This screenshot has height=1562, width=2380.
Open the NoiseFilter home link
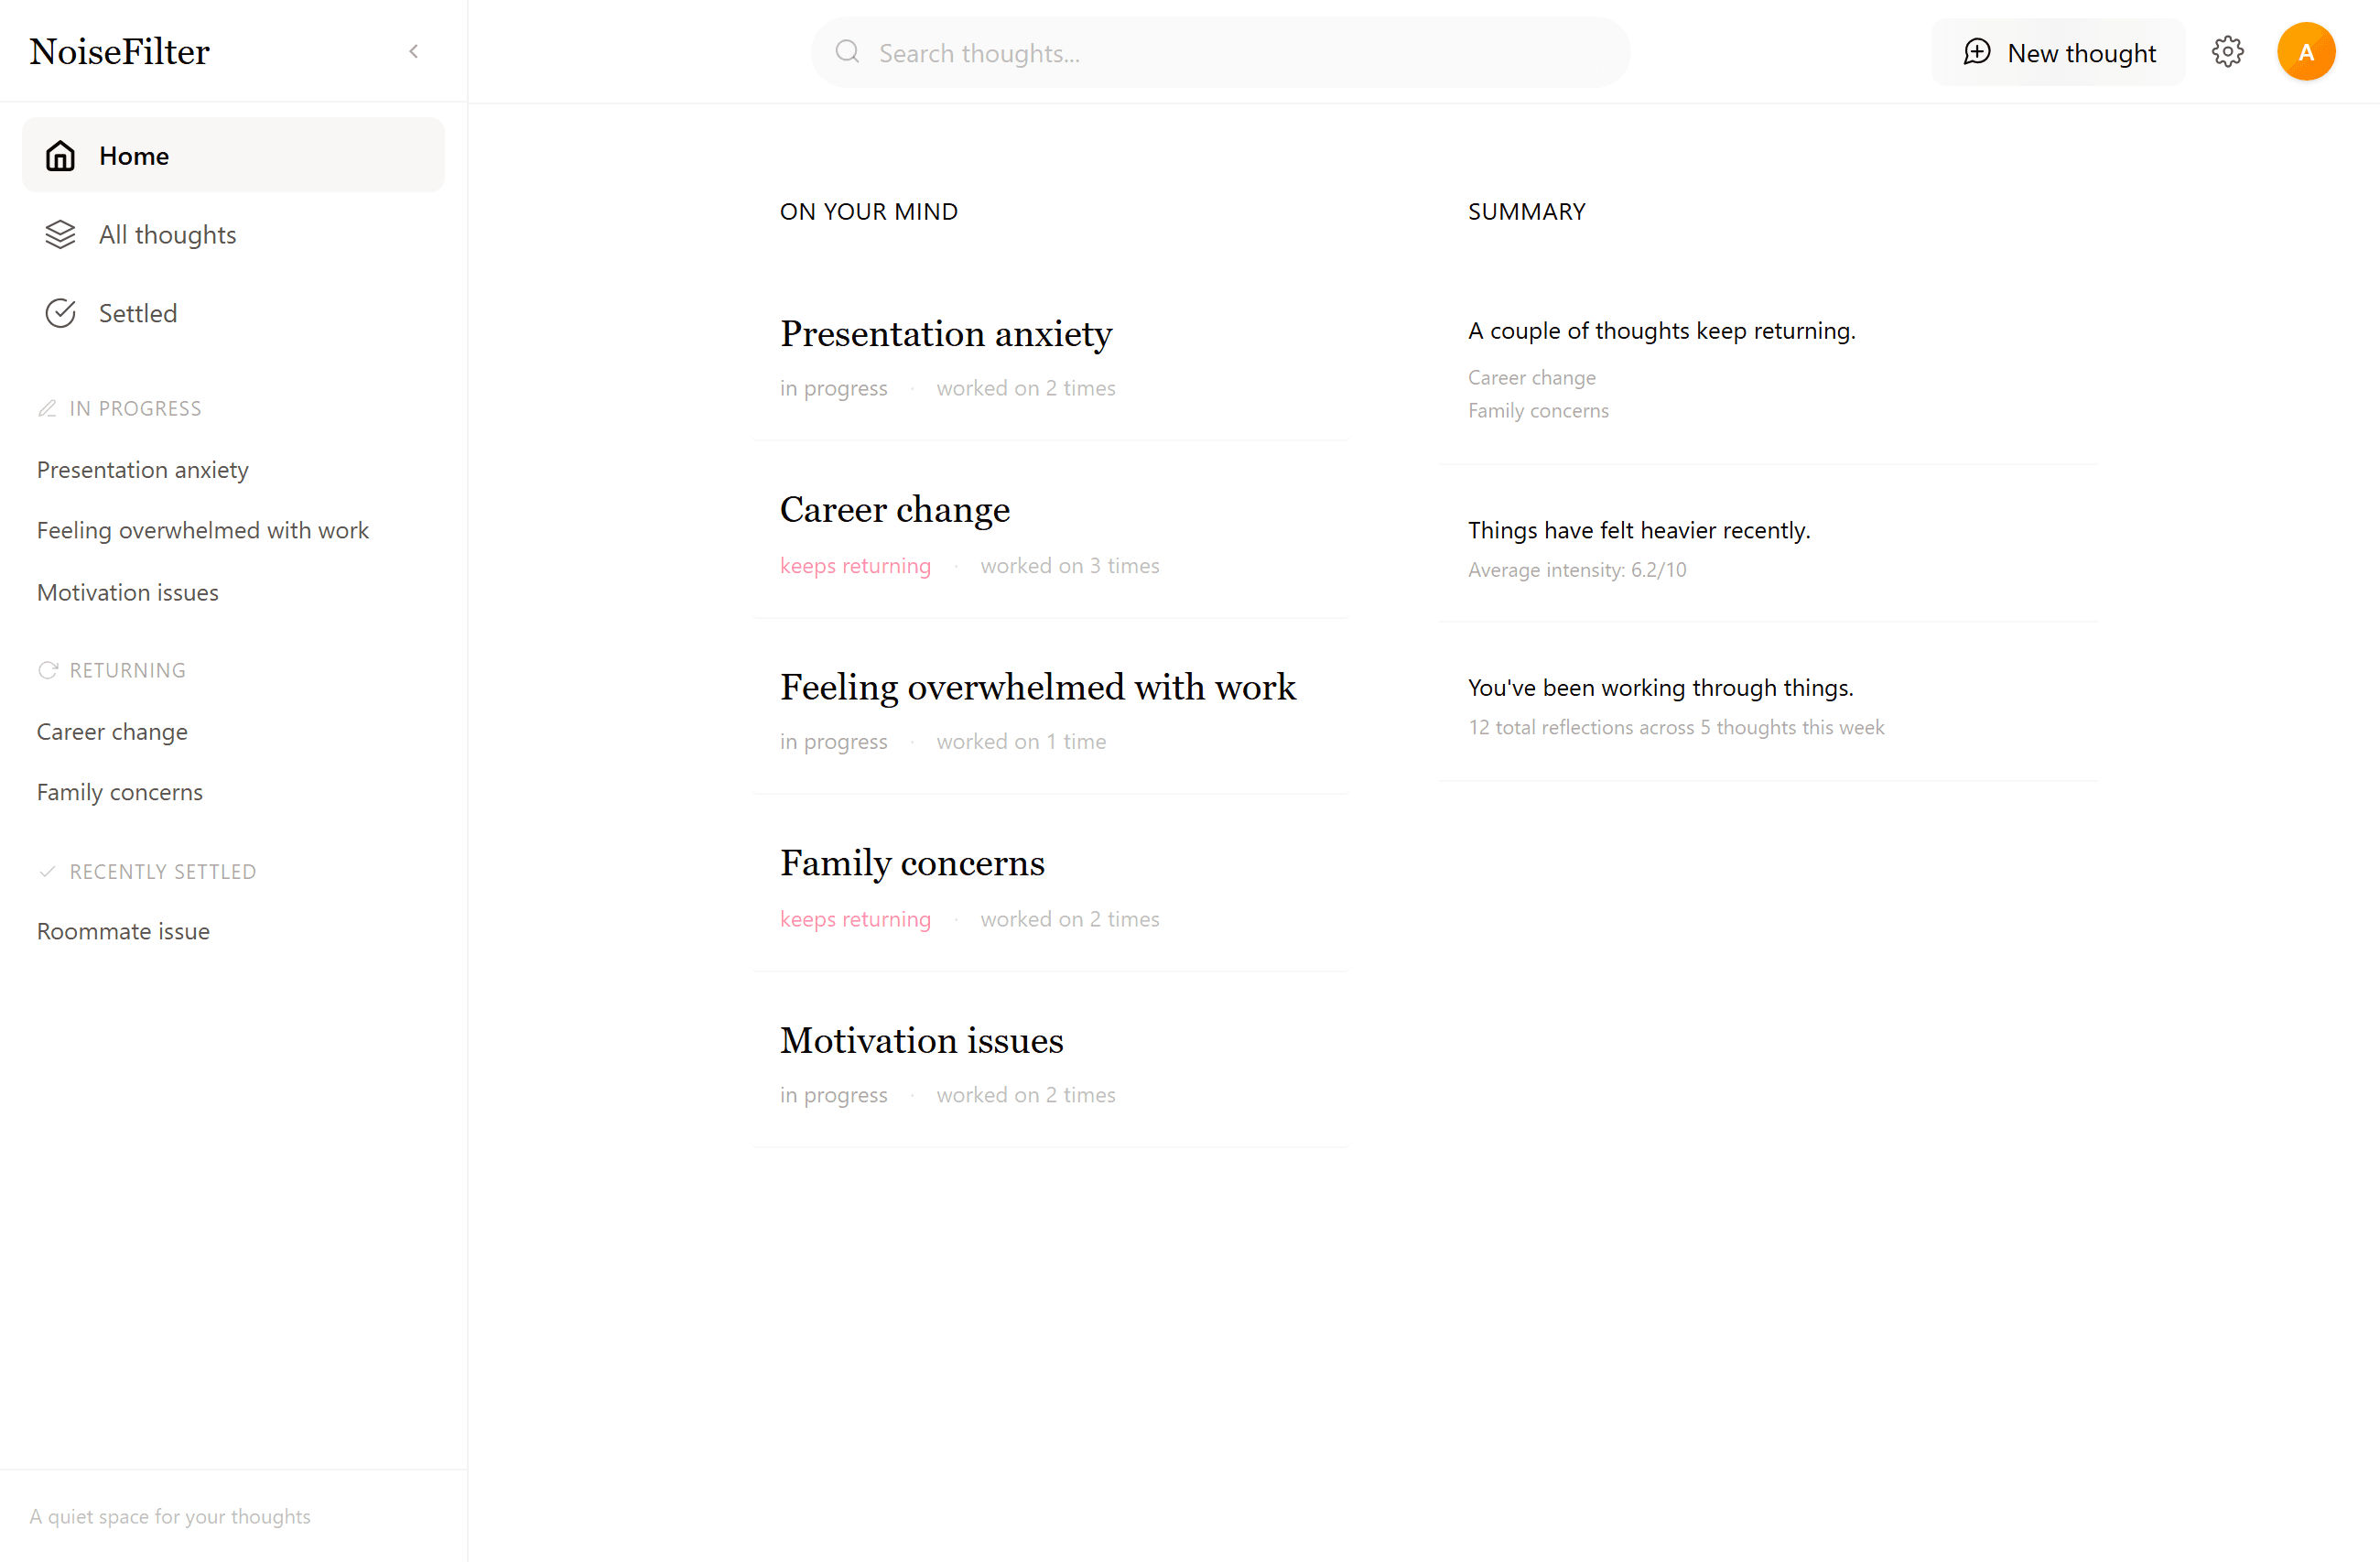119,51
